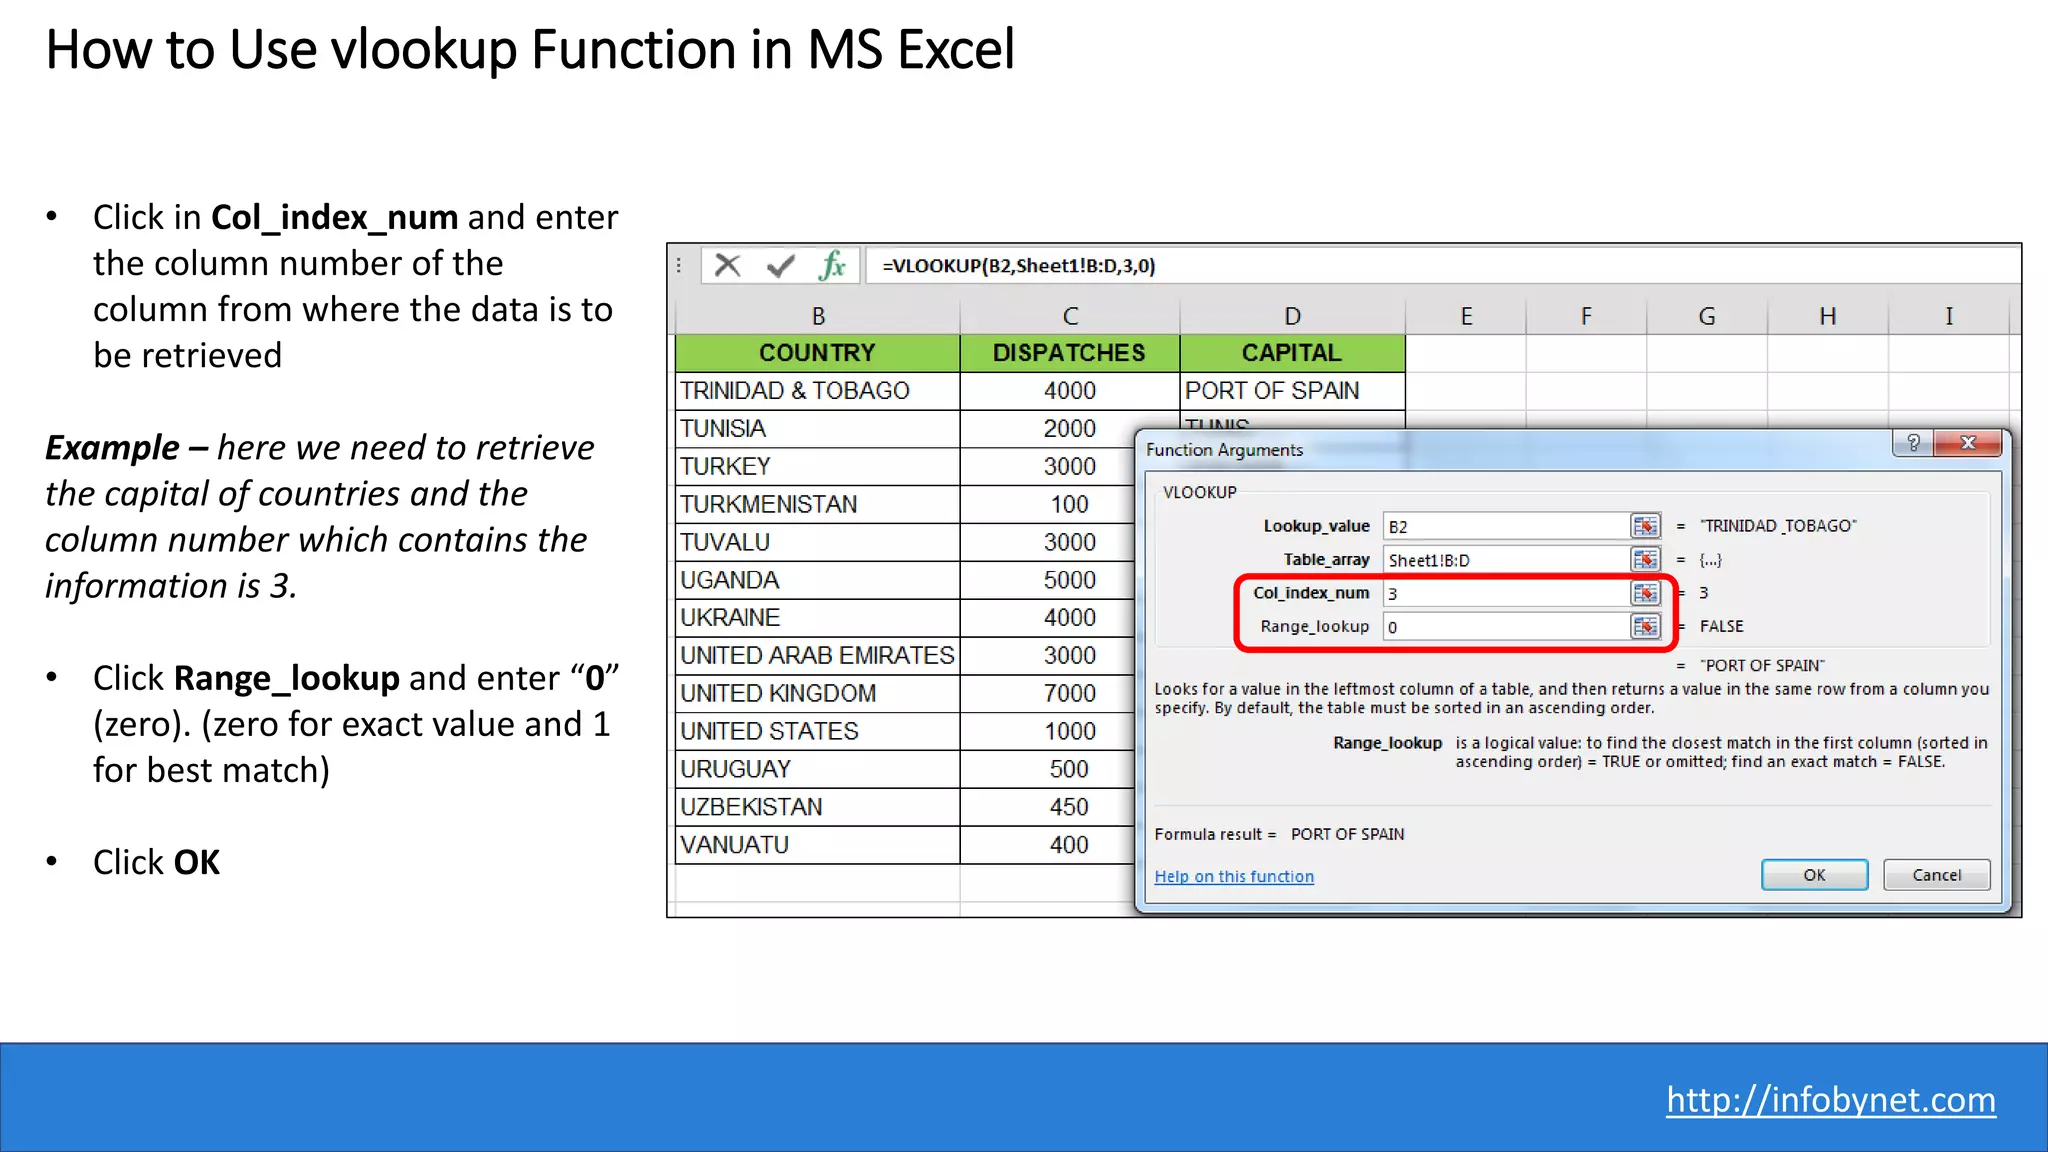Click the 2000 dispatches cell for Tunisia
The width and height of the screenshot is (2048, 1152).
pos(1070,429)
